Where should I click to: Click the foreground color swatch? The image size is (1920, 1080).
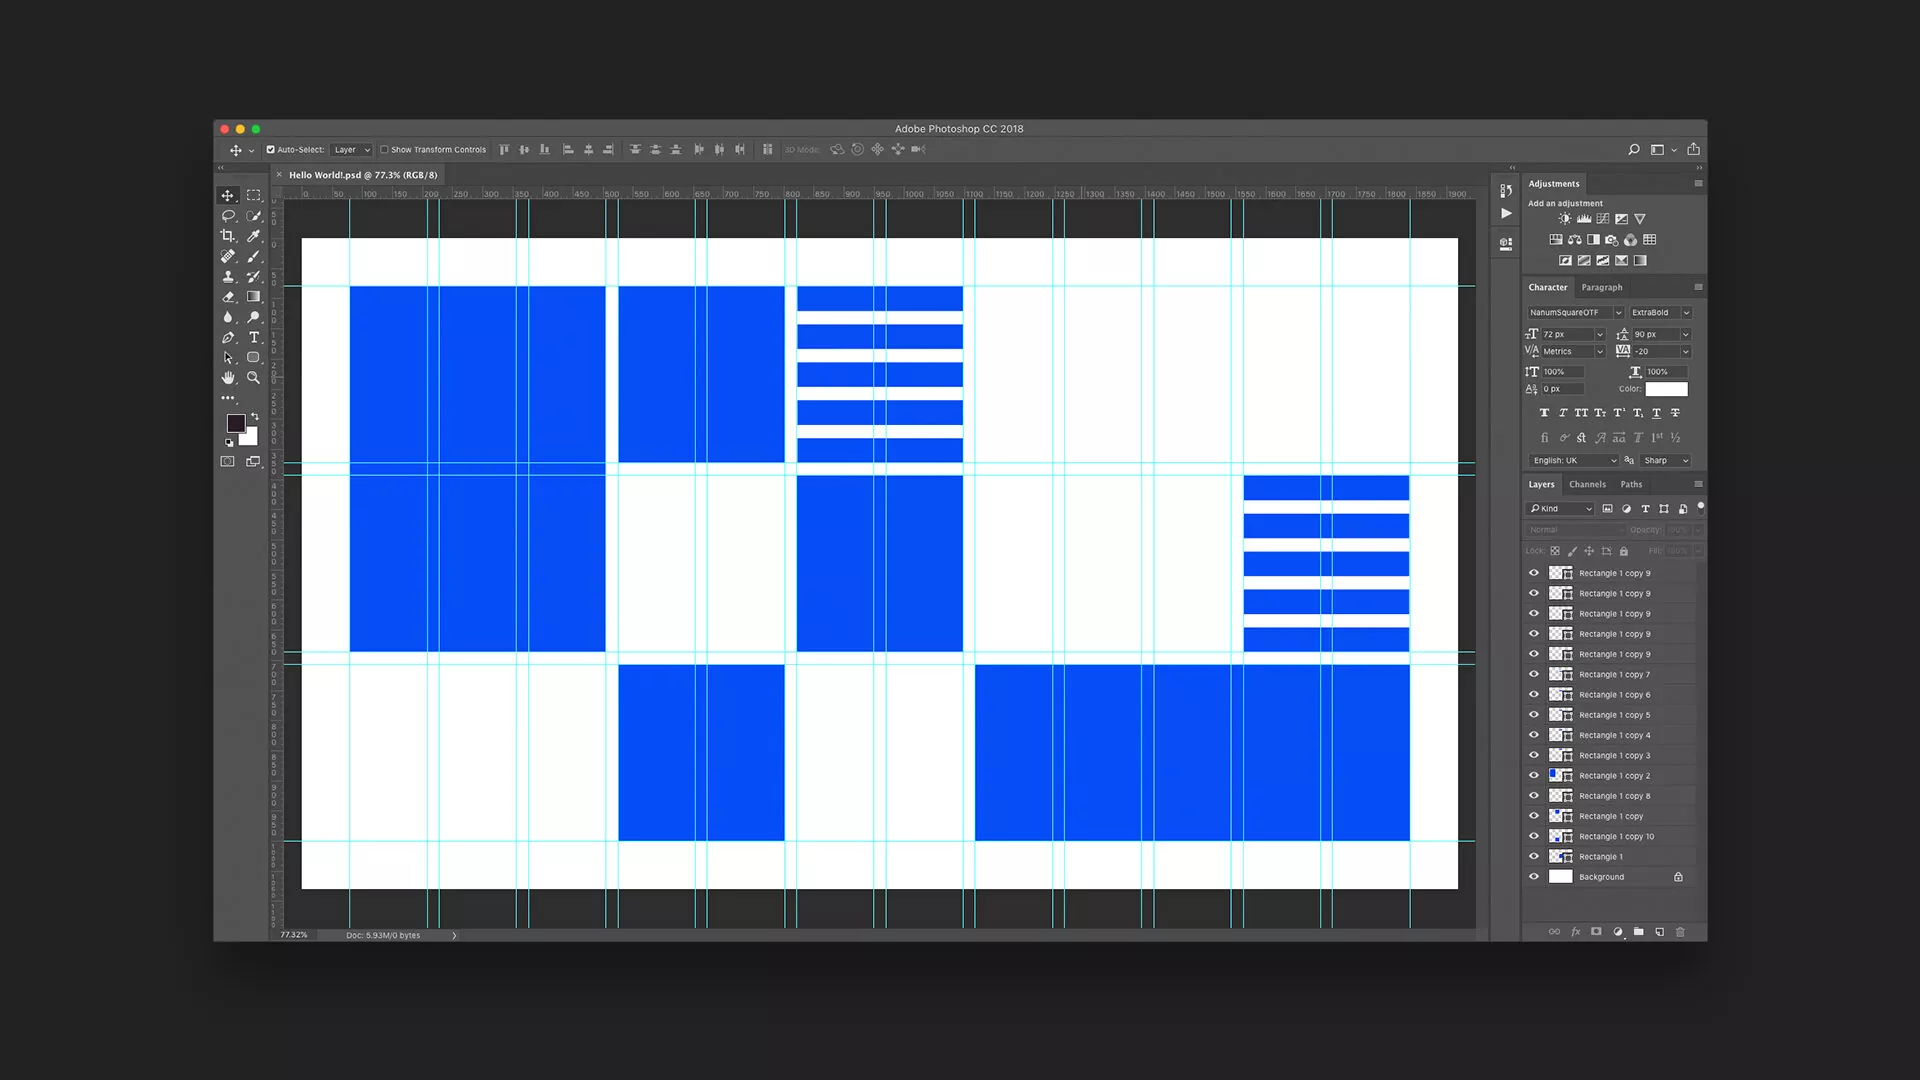point(235,423)
